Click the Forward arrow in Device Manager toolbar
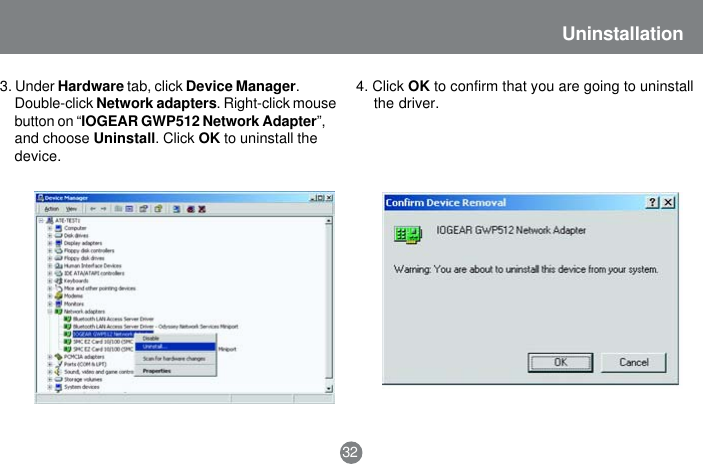The height and width of the screenshot is (464, 703). point(104,209)
